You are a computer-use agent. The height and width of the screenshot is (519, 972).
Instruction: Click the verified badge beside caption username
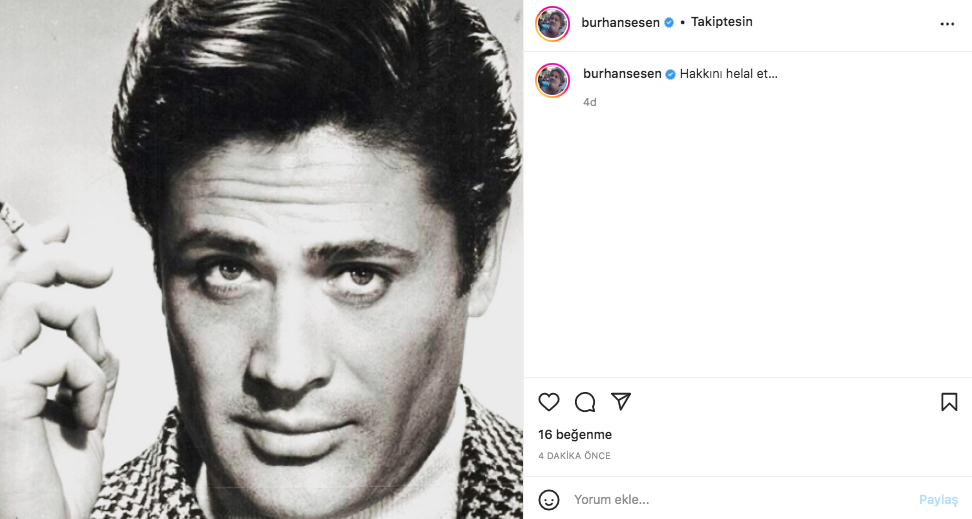(x=671, y=74)
